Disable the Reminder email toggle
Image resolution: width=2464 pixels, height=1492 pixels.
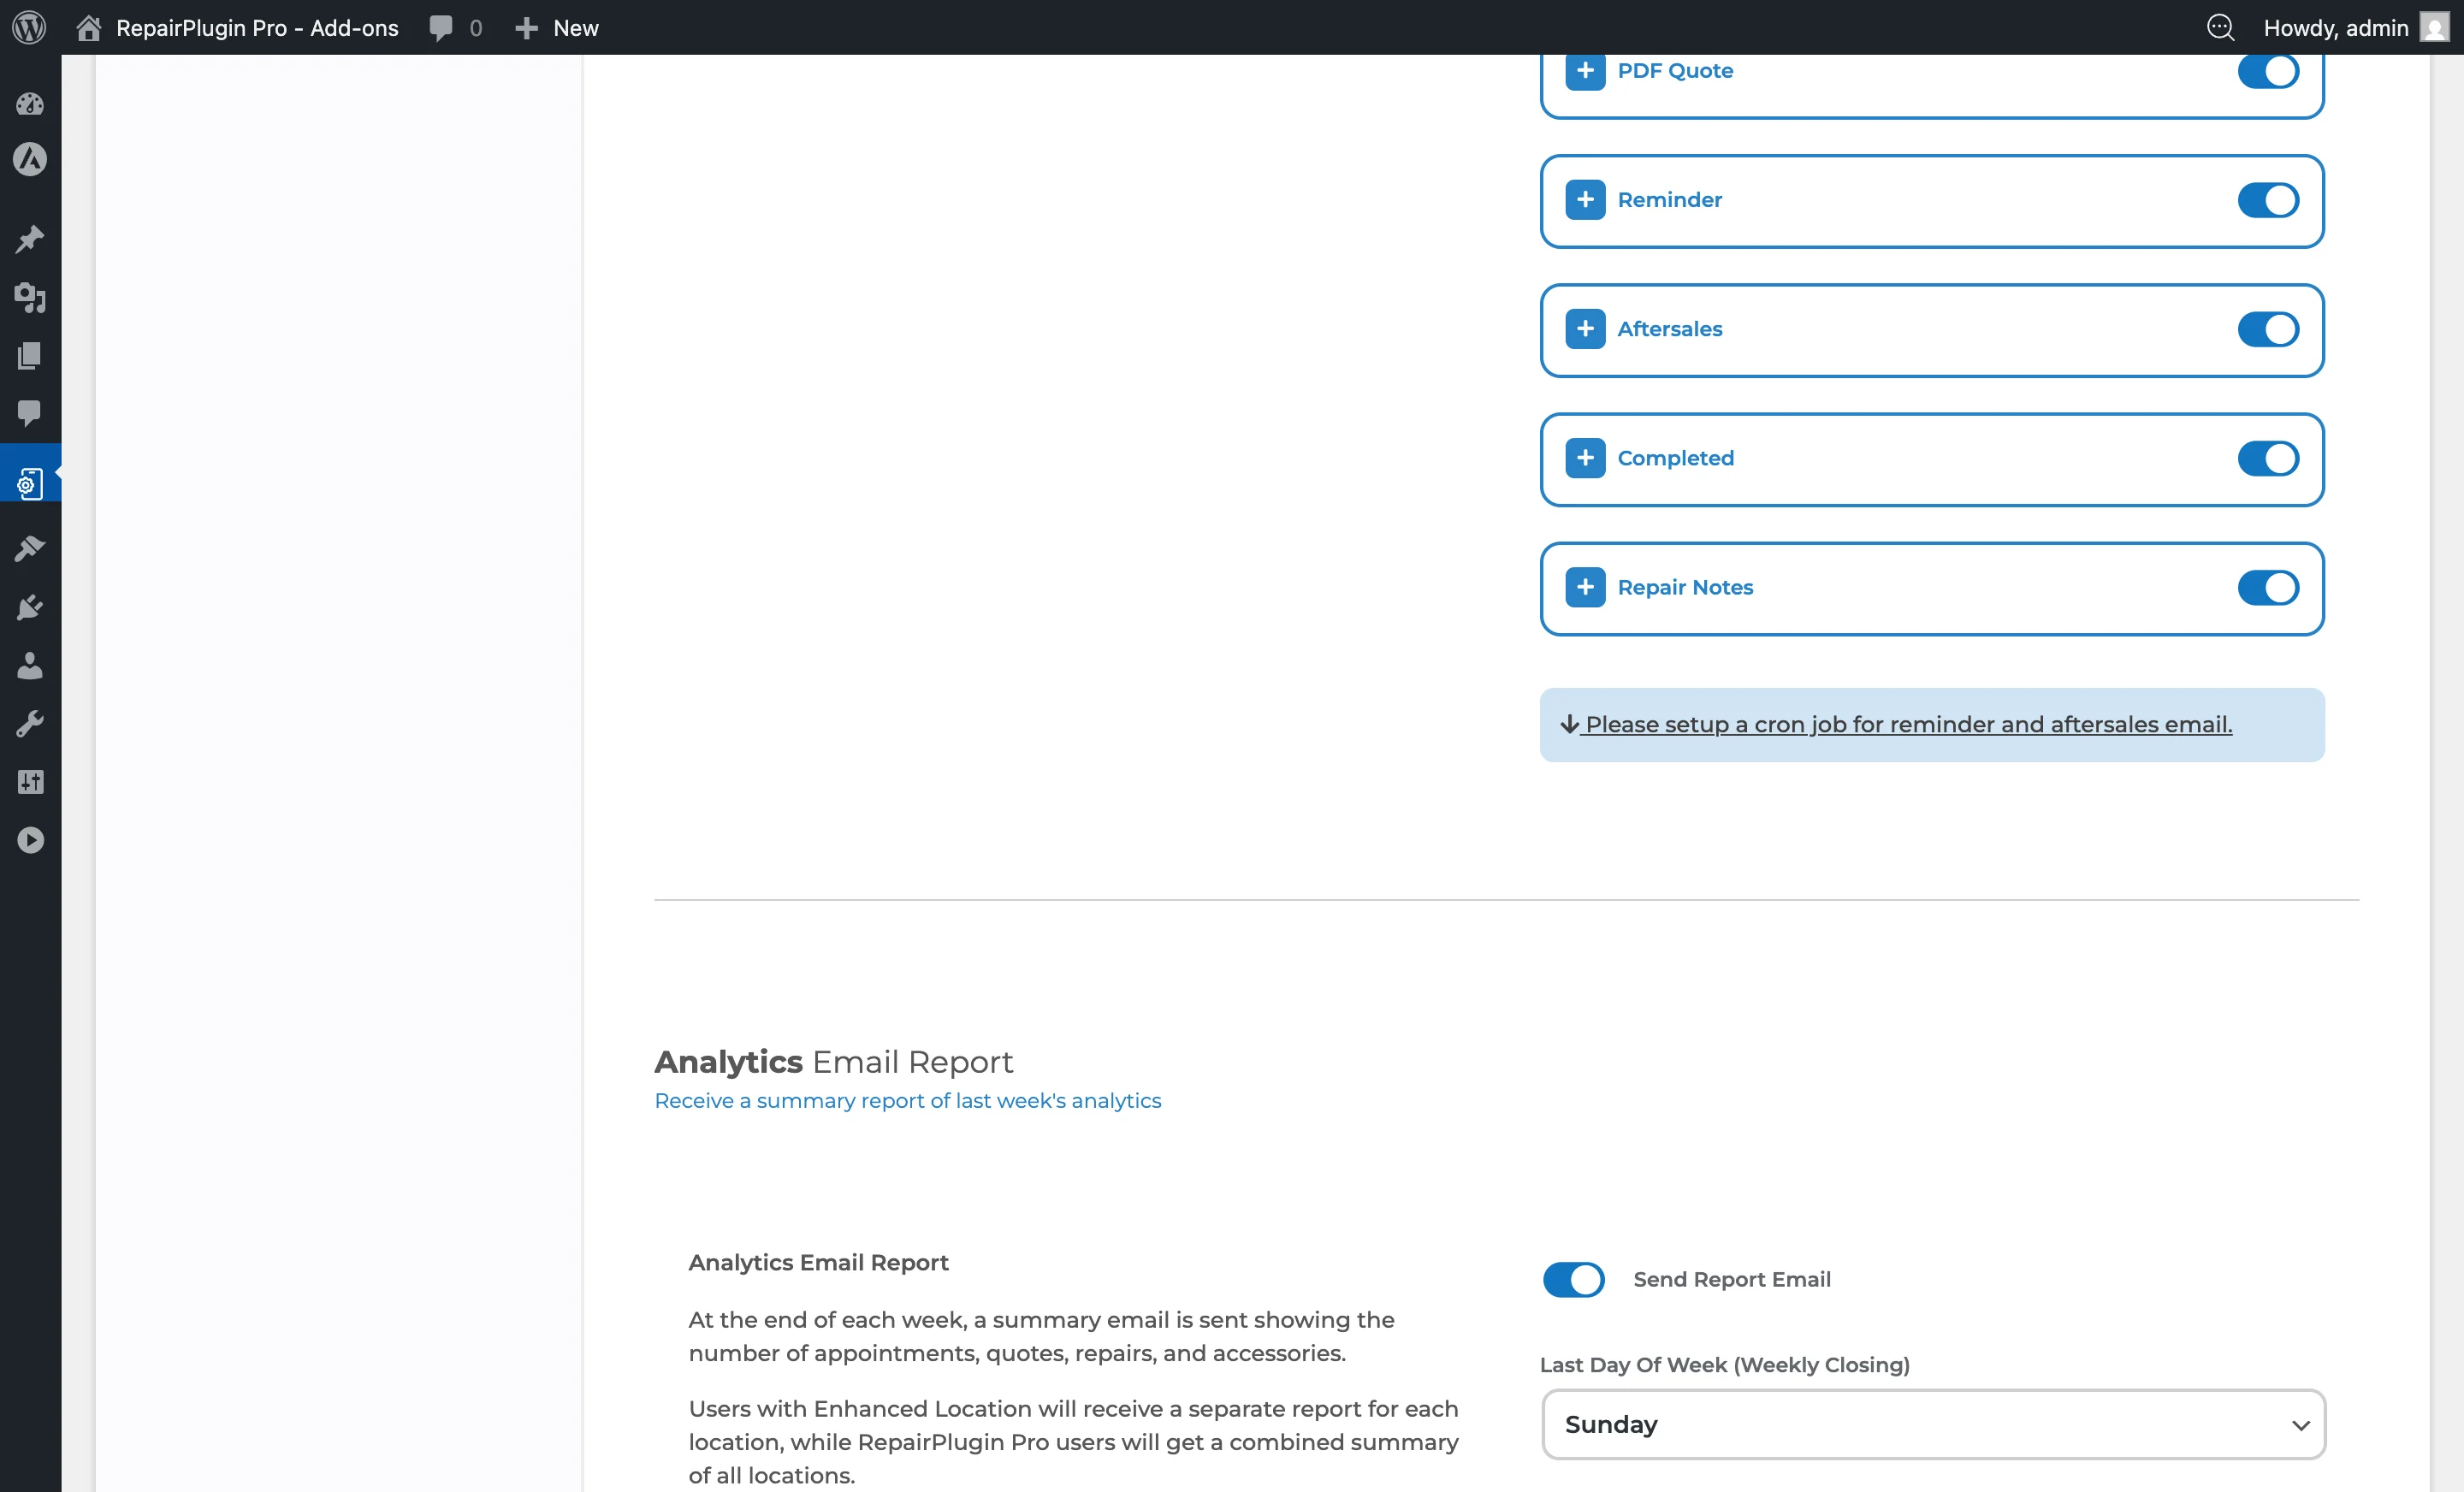click(2267, 200)
